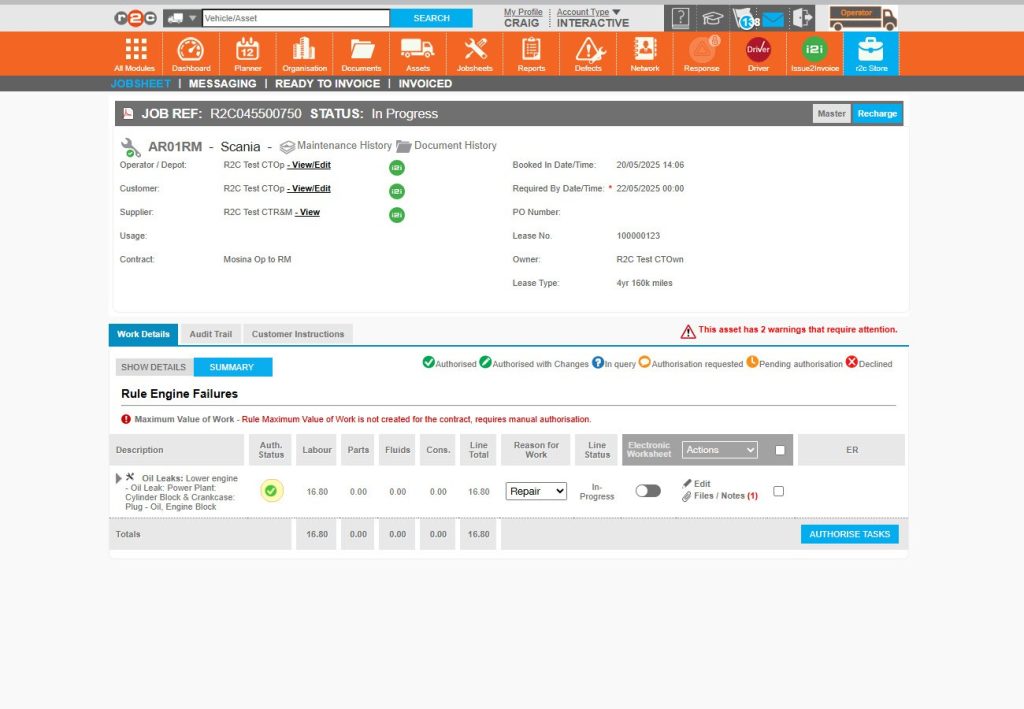Click the Assets truck icon
Image resolution: width=1024 pixels, height=709 pixels.
point(417,52)
